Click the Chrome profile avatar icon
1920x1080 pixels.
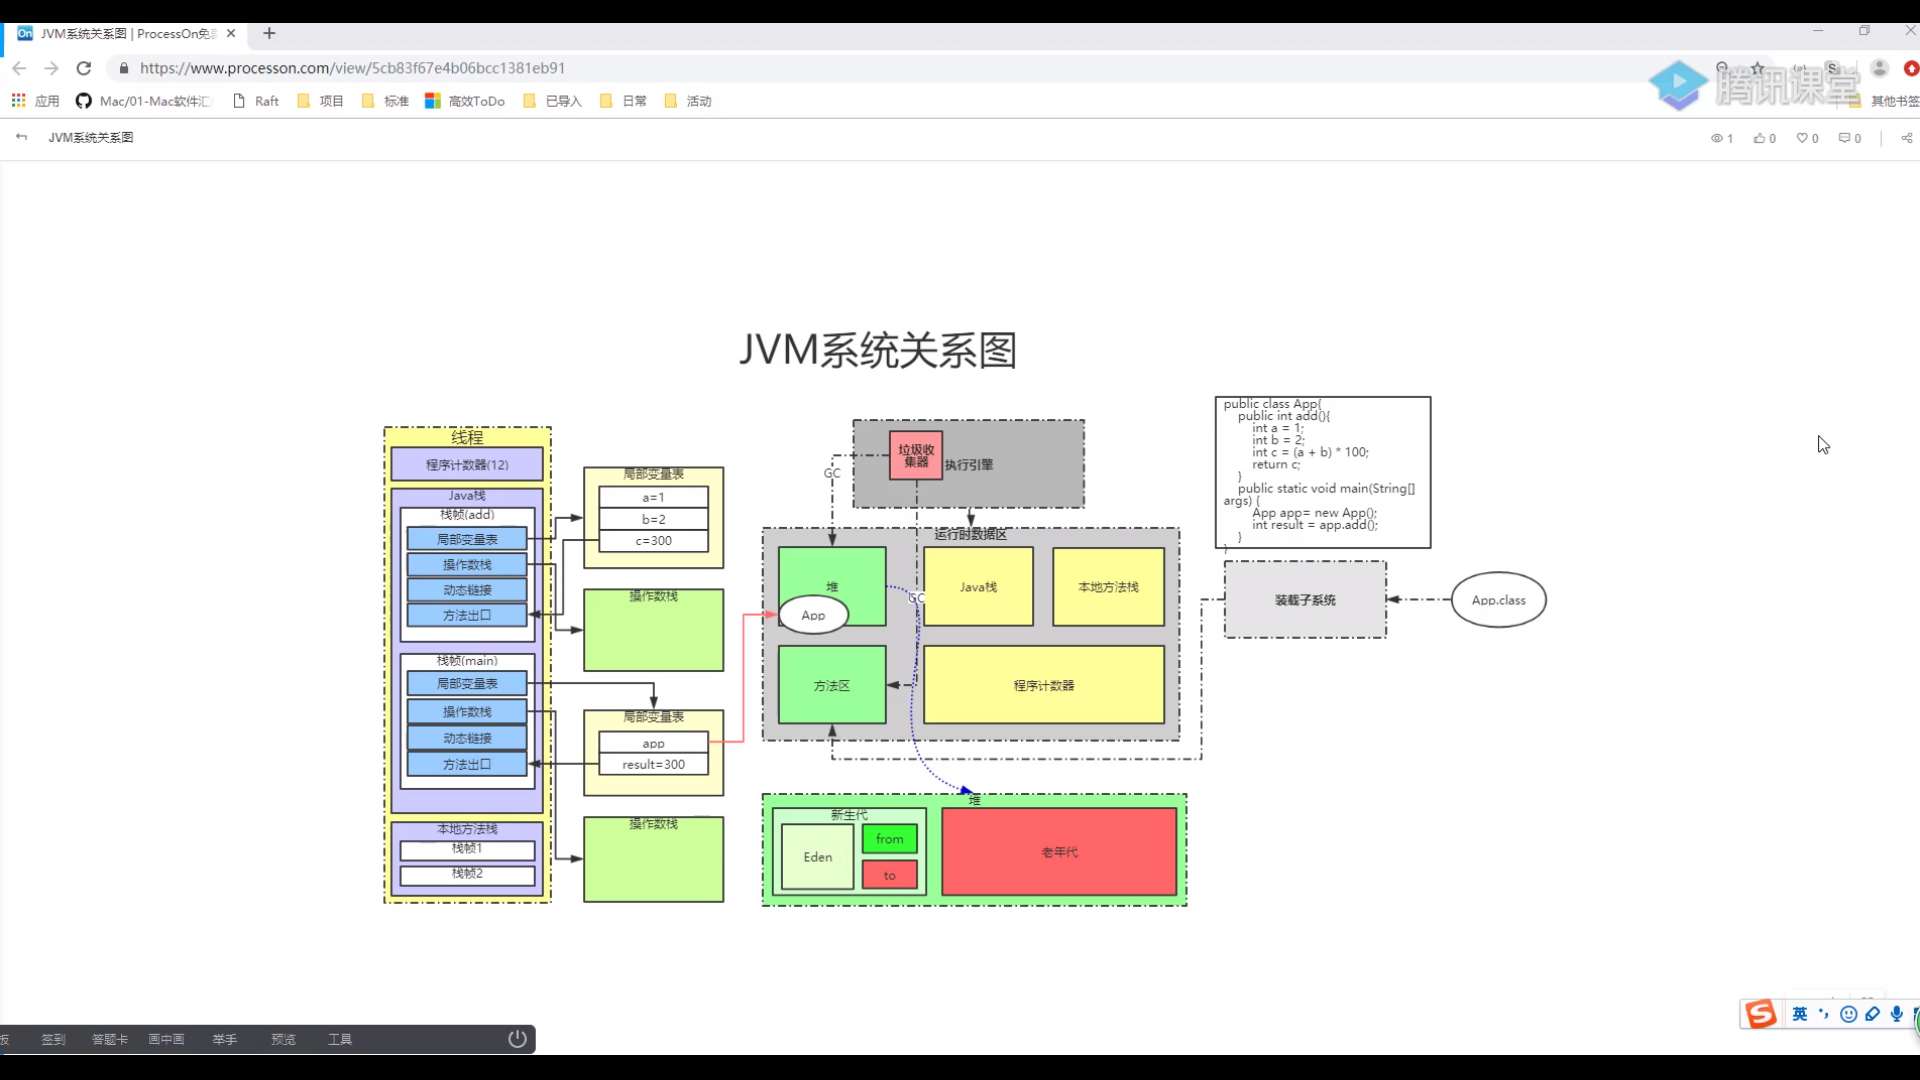click(1880, 68)
